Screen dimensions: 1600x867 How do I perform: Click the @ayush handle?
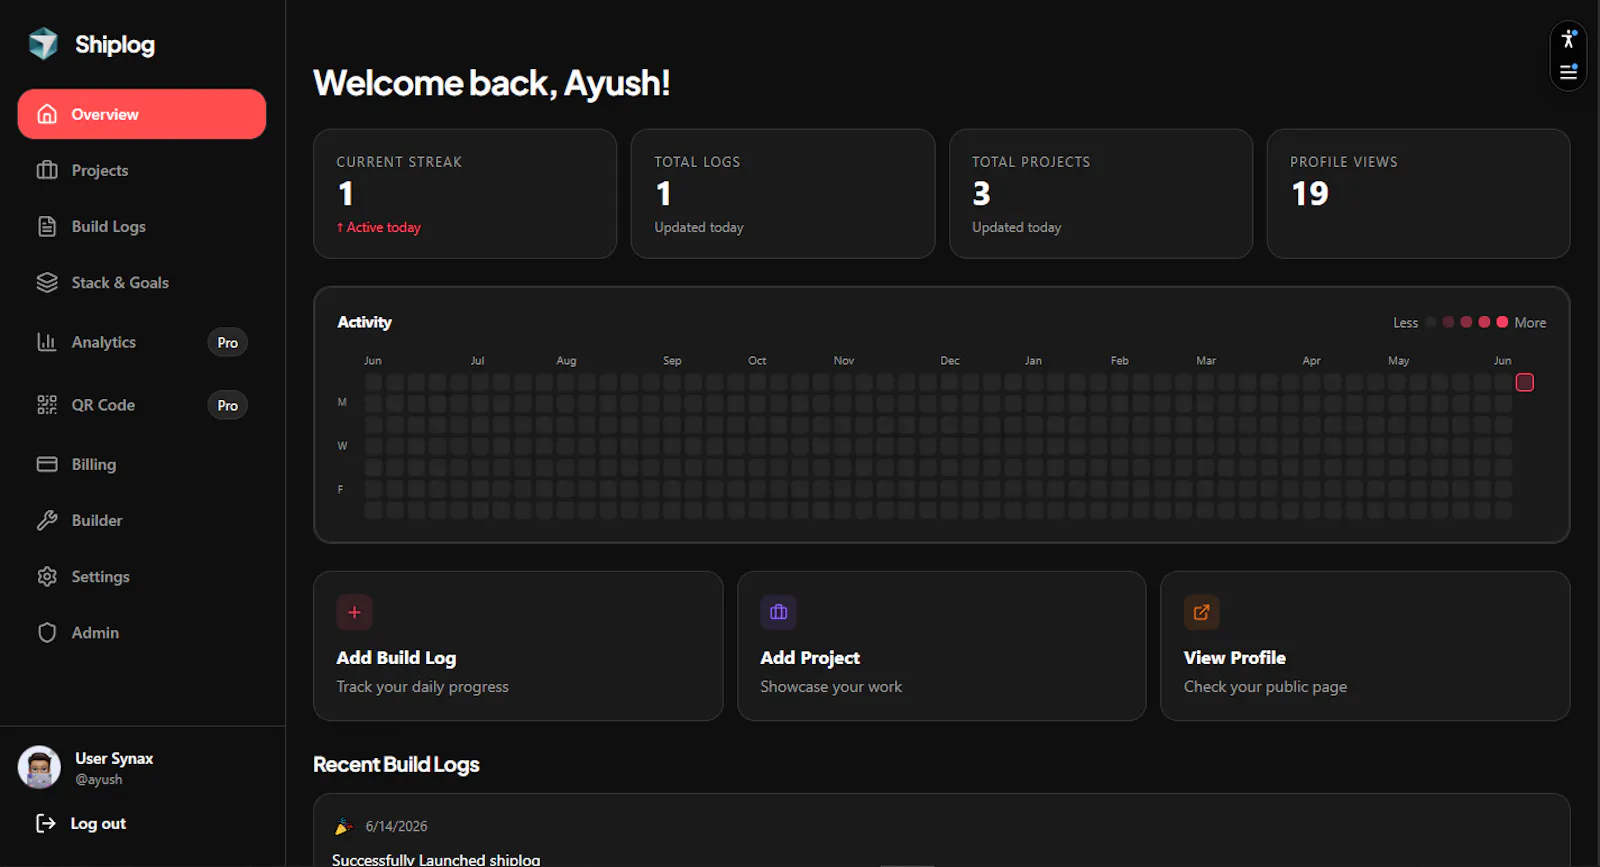tap(99, 779)
